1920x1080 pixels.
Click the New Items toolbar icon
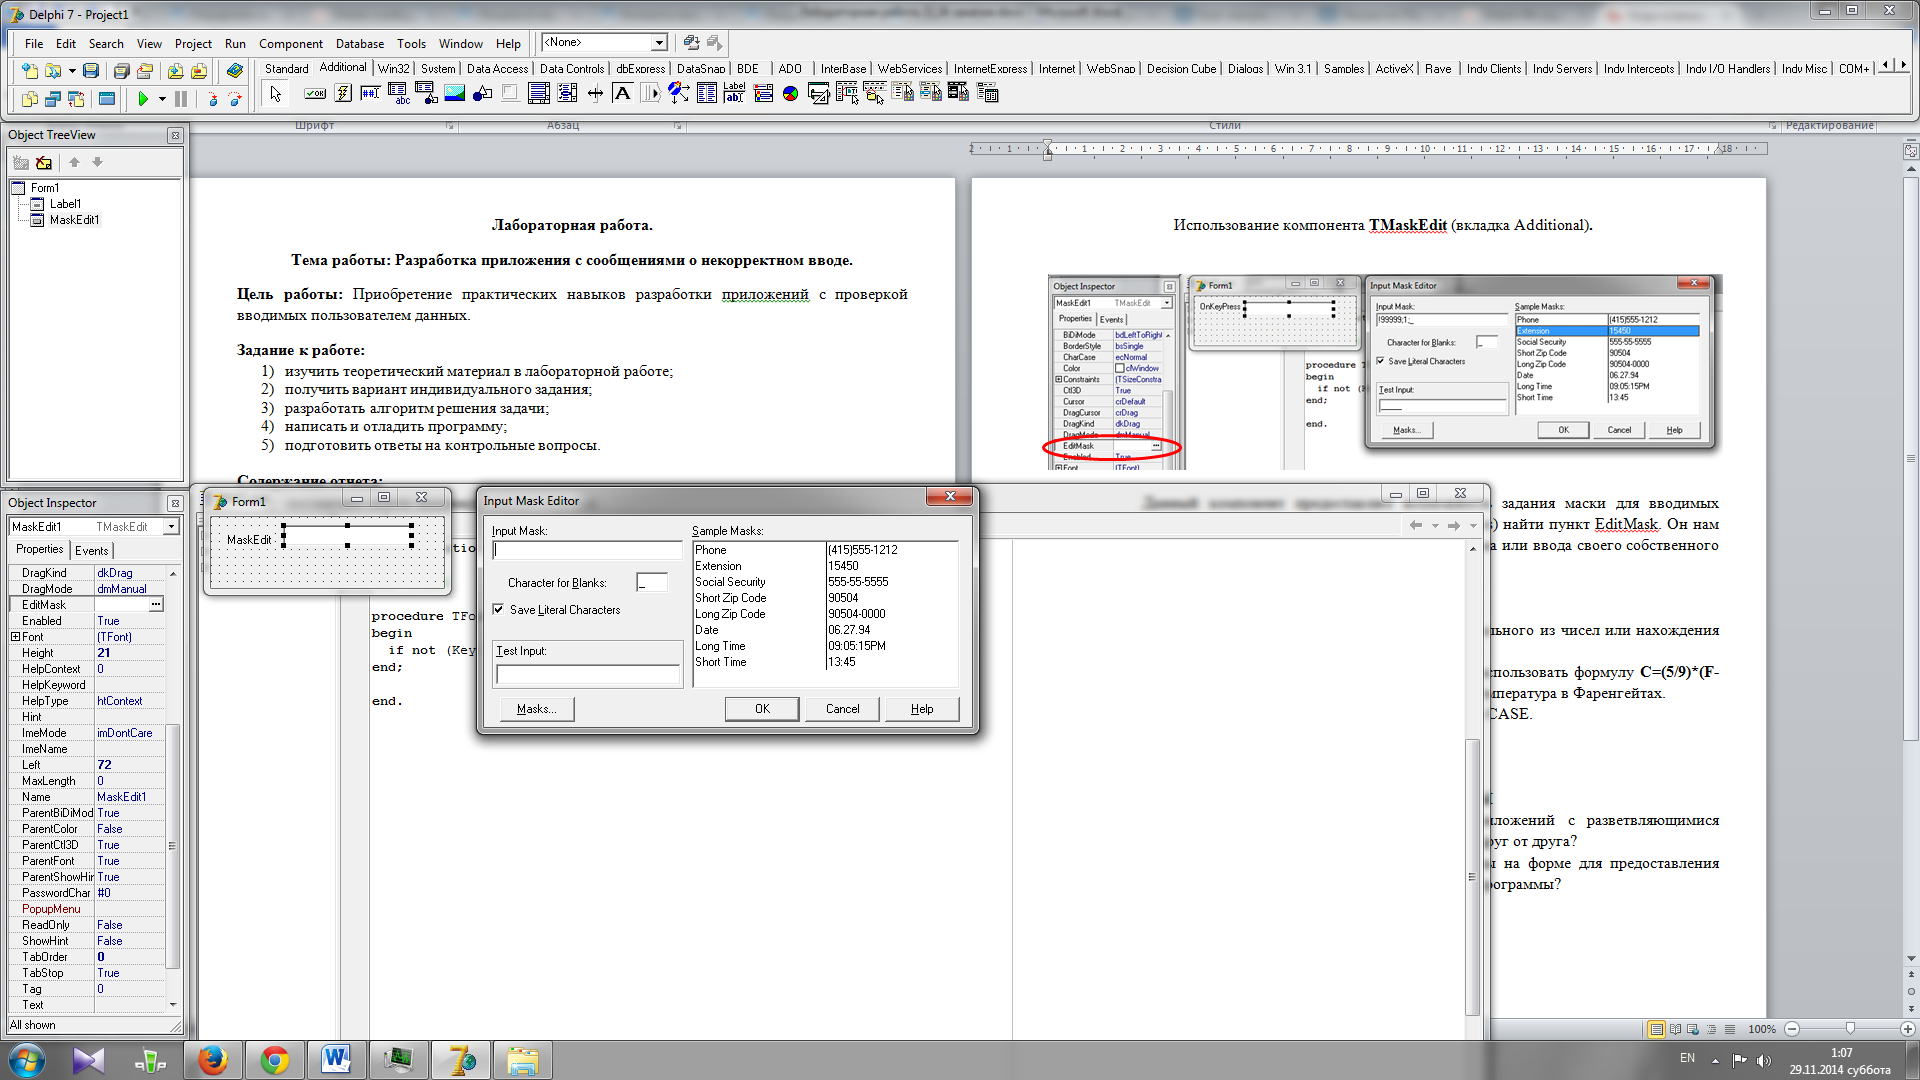pyautogui.click(x=30, y=71)
